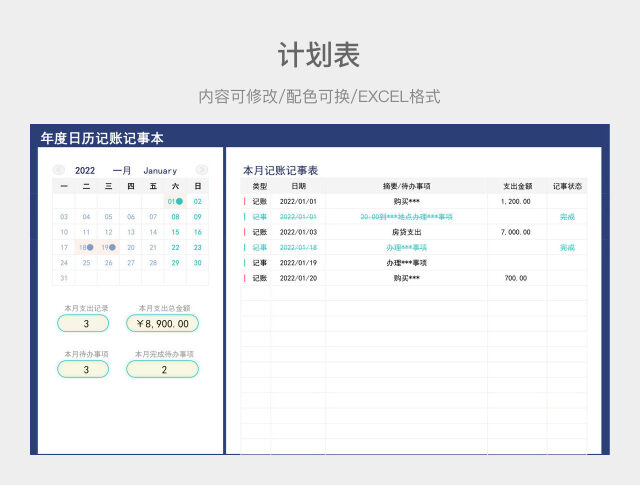Select the 本月支出总金额 box showing ￥8,900.00

tap(162, 323)
